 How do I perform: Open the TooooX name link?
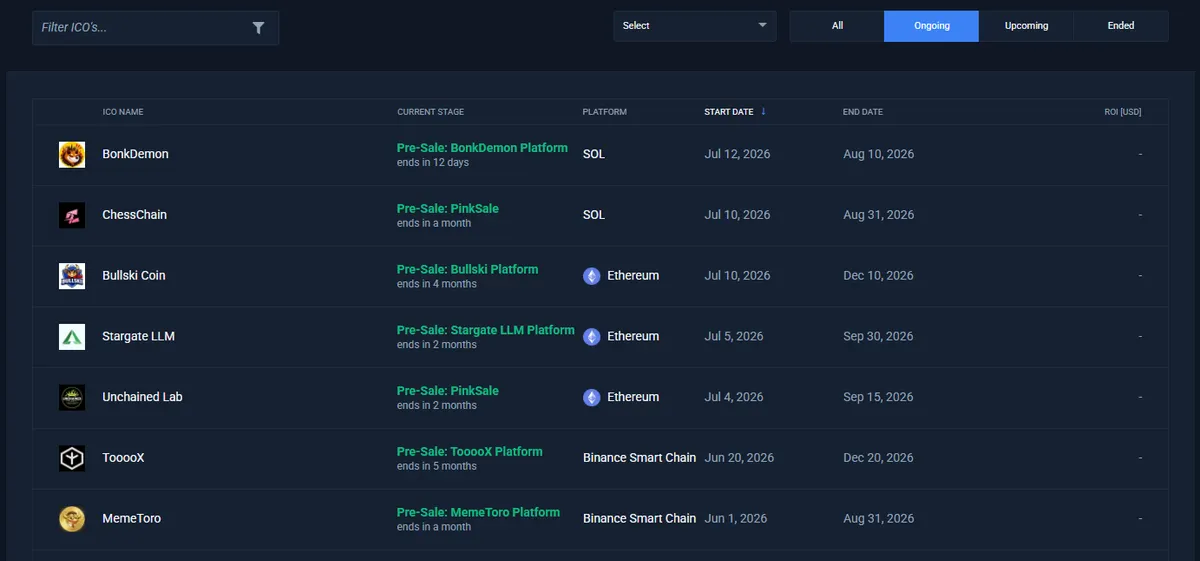pos(123,458)
